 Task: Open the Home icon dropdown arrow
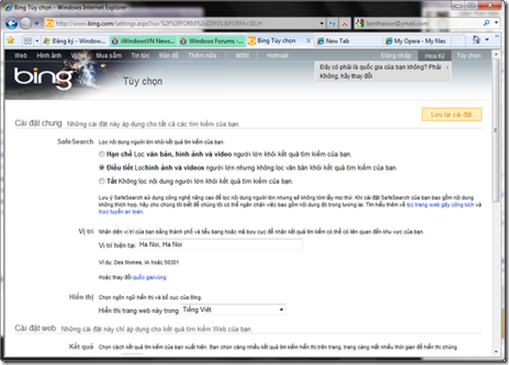click(x=487, y=40)
